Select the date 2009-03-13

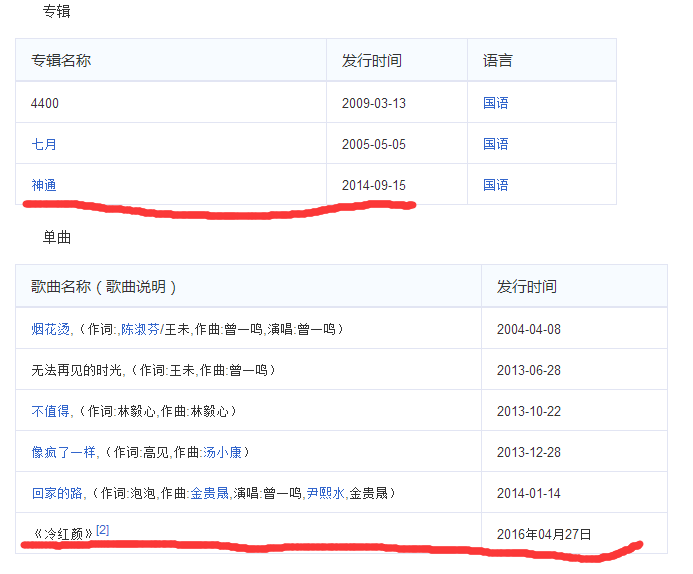(373, 103)
